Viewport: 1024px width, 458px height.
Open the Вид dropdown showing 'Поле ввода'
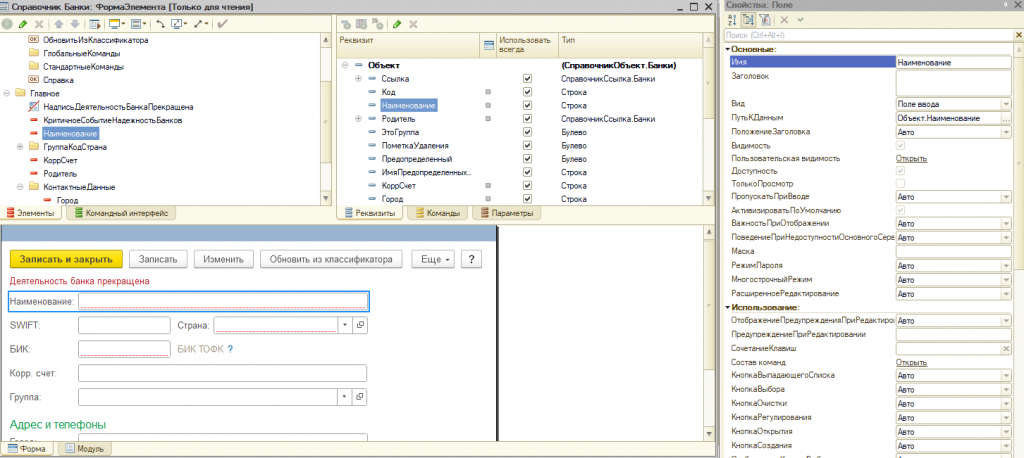1006,104
